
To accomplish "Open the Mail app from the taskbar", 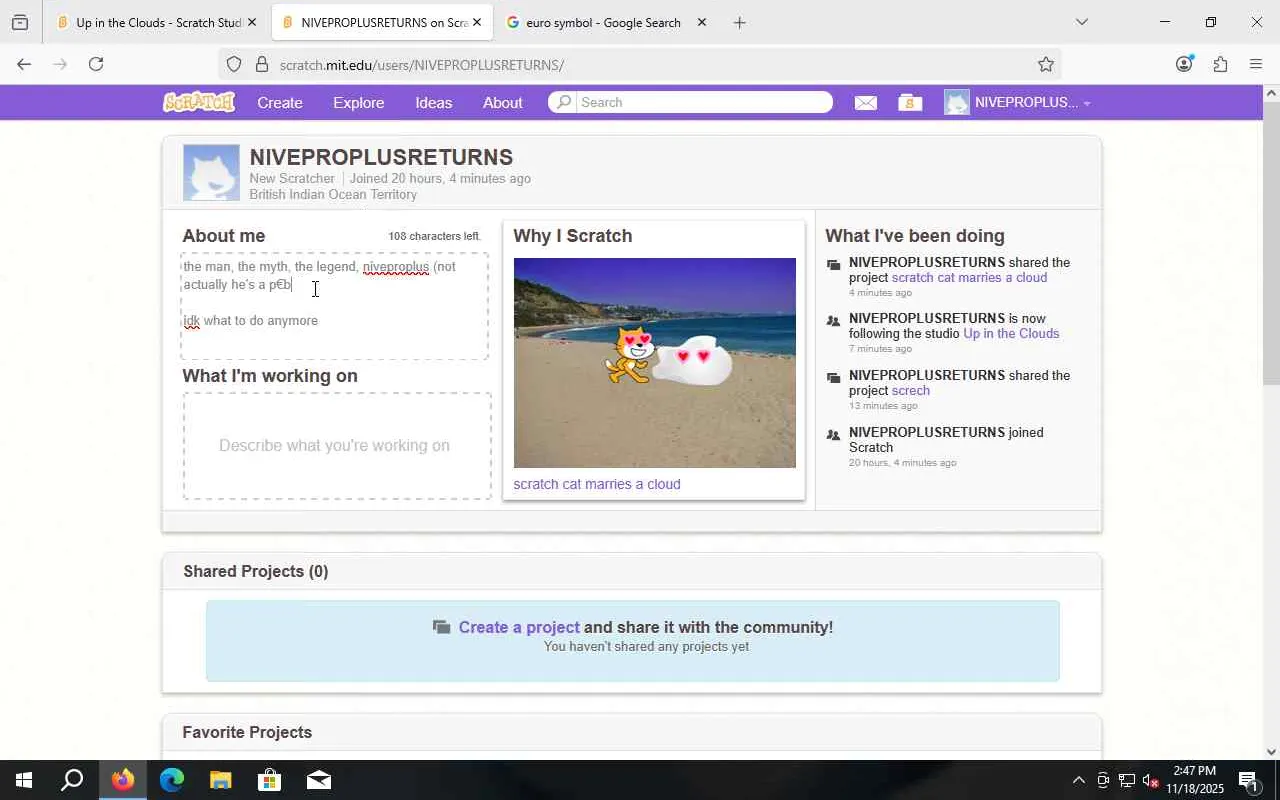I will pos(318,780).
